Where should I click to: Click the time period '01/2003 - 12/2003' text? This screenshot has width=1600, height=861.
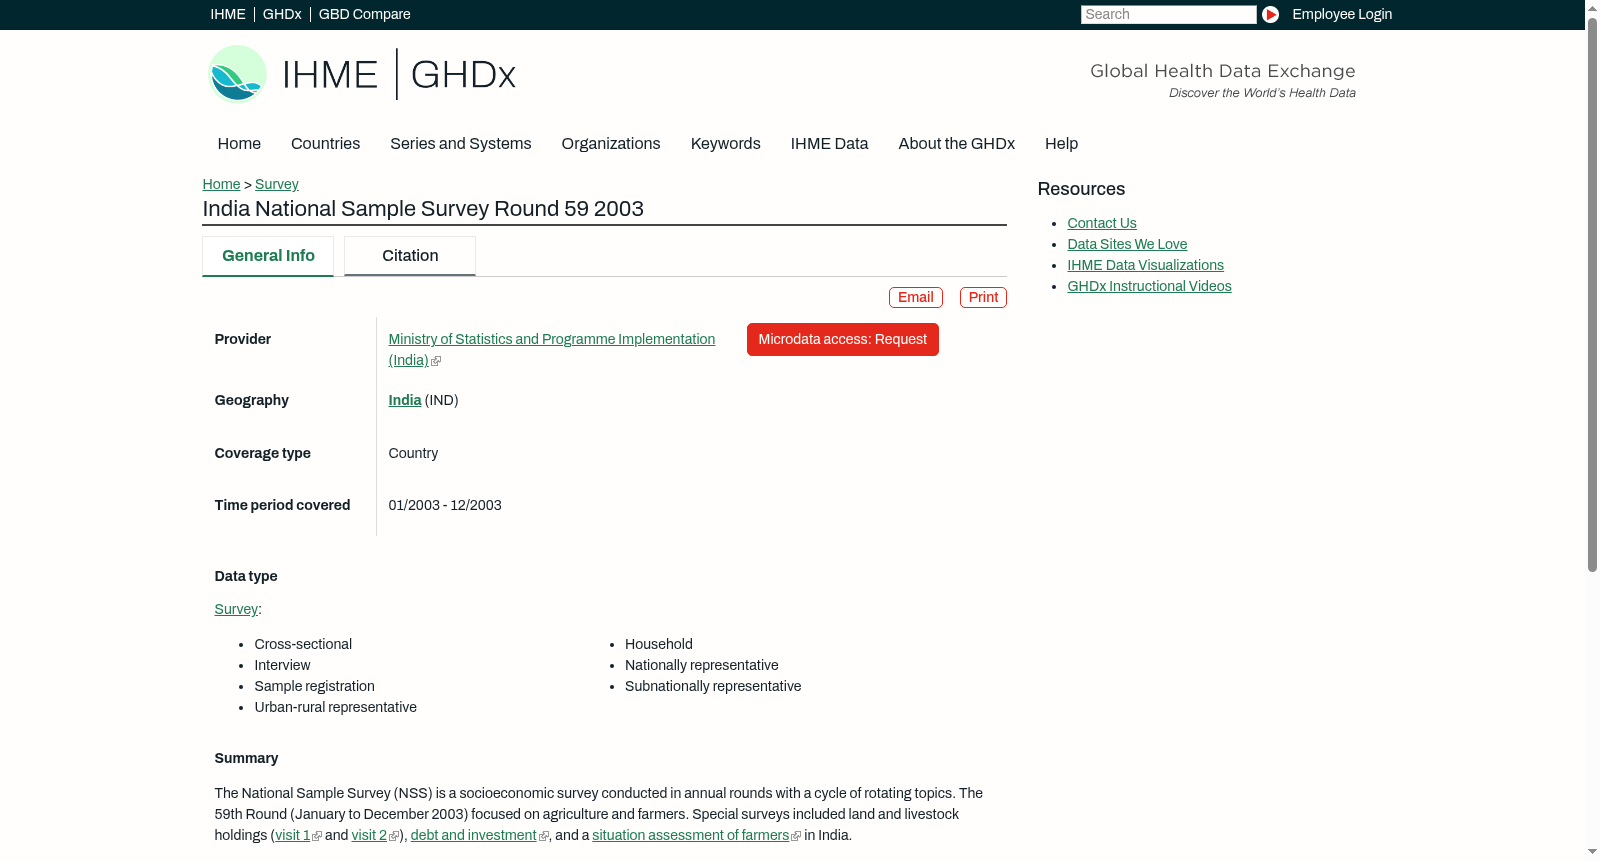click(445, 505)
